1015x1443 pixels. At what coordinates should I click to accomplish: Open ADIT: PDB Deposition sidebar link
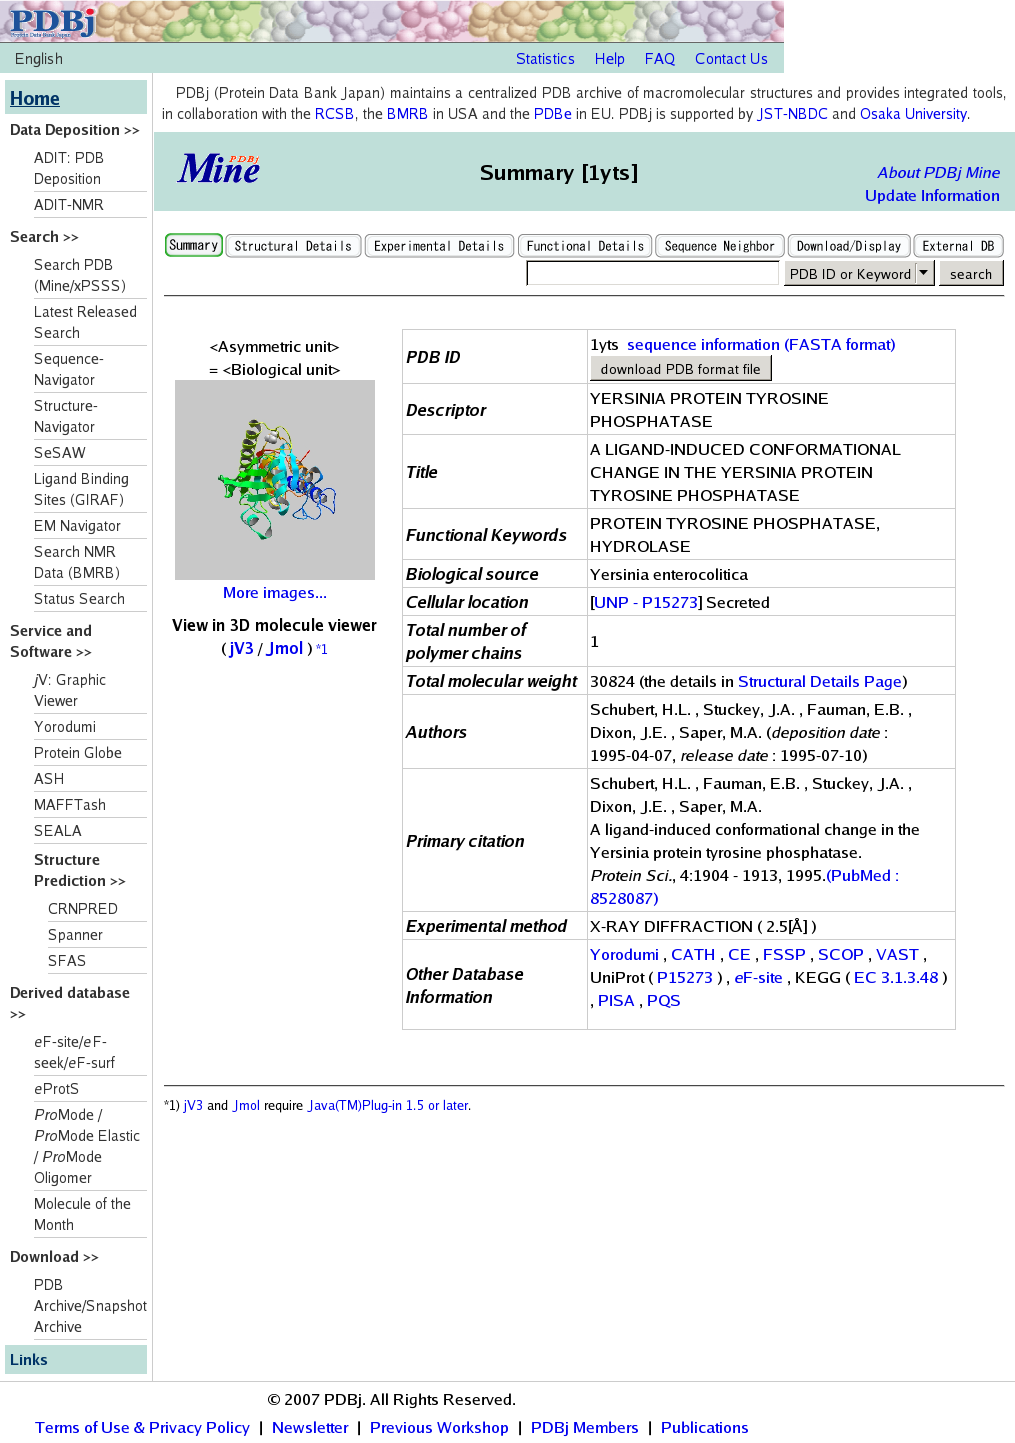coord(69,168)
